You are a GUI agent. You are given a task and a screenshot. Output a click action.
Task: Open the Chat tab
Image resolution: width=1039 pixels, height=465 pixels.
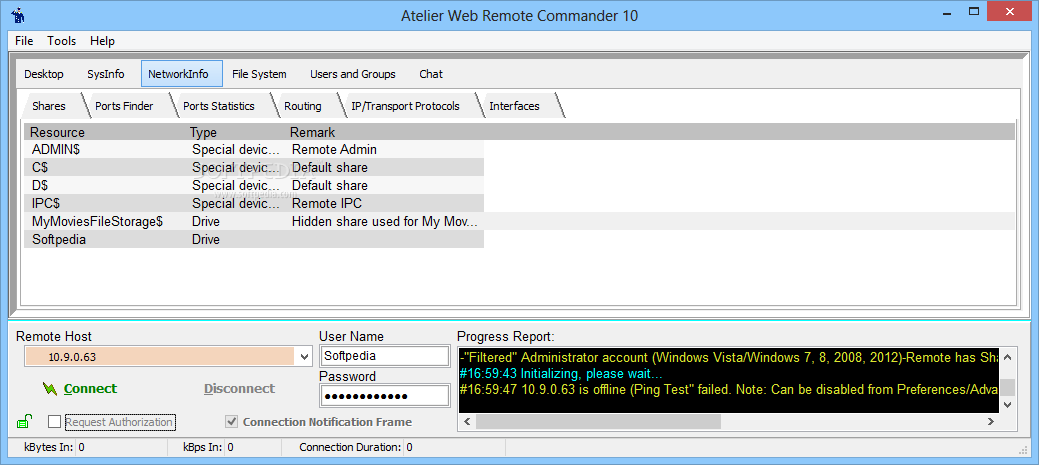[x=431, y=74]
